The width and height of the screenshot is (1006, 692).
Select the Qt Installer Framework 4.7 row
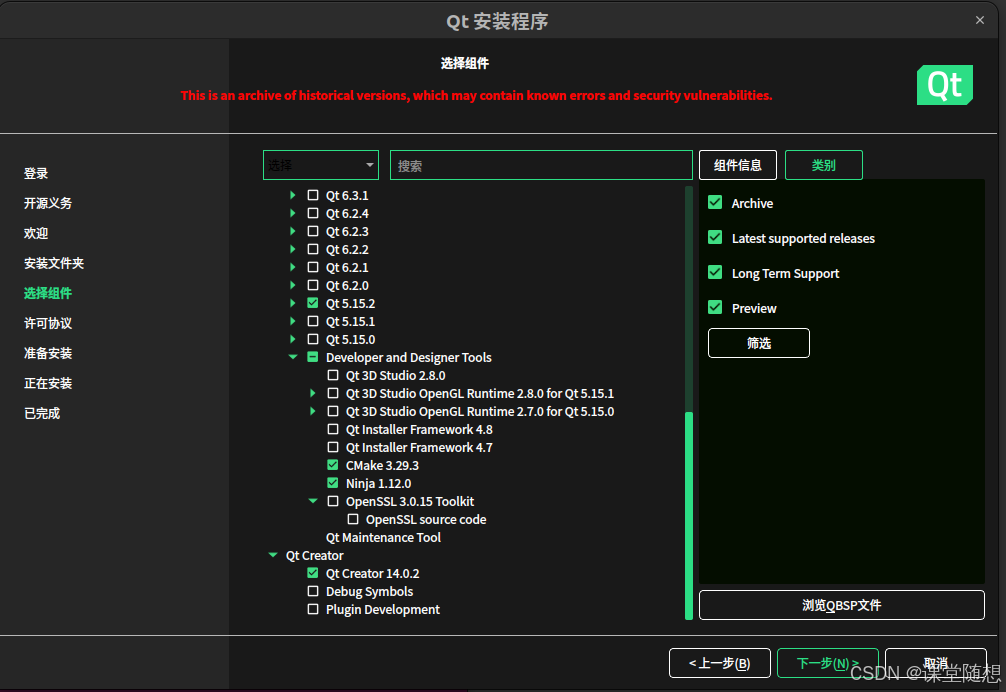pos(419,448)
